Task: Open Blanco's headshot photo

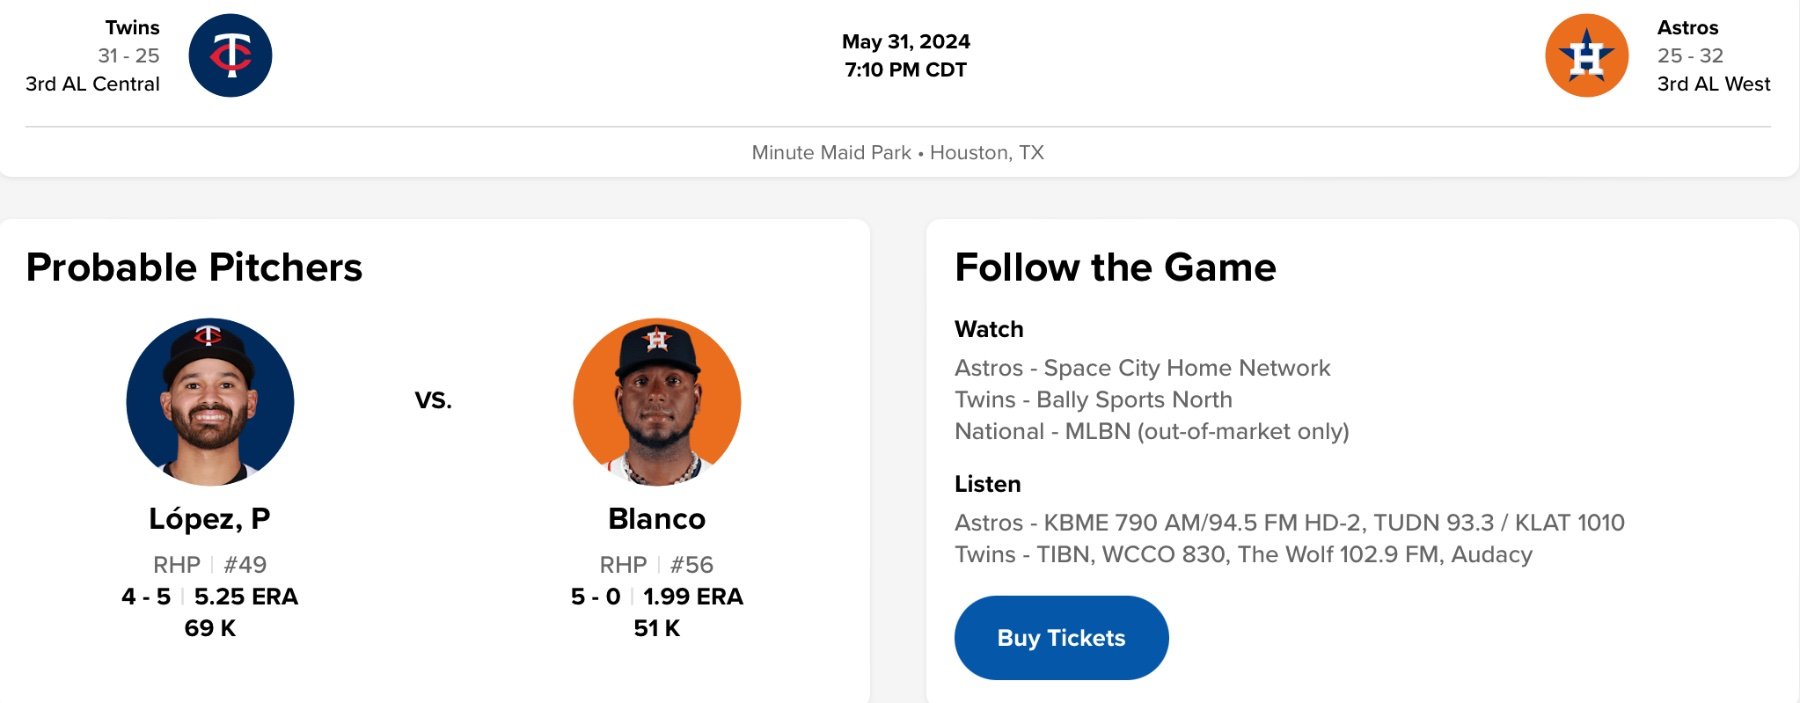Action: click(x=657, y=402)
